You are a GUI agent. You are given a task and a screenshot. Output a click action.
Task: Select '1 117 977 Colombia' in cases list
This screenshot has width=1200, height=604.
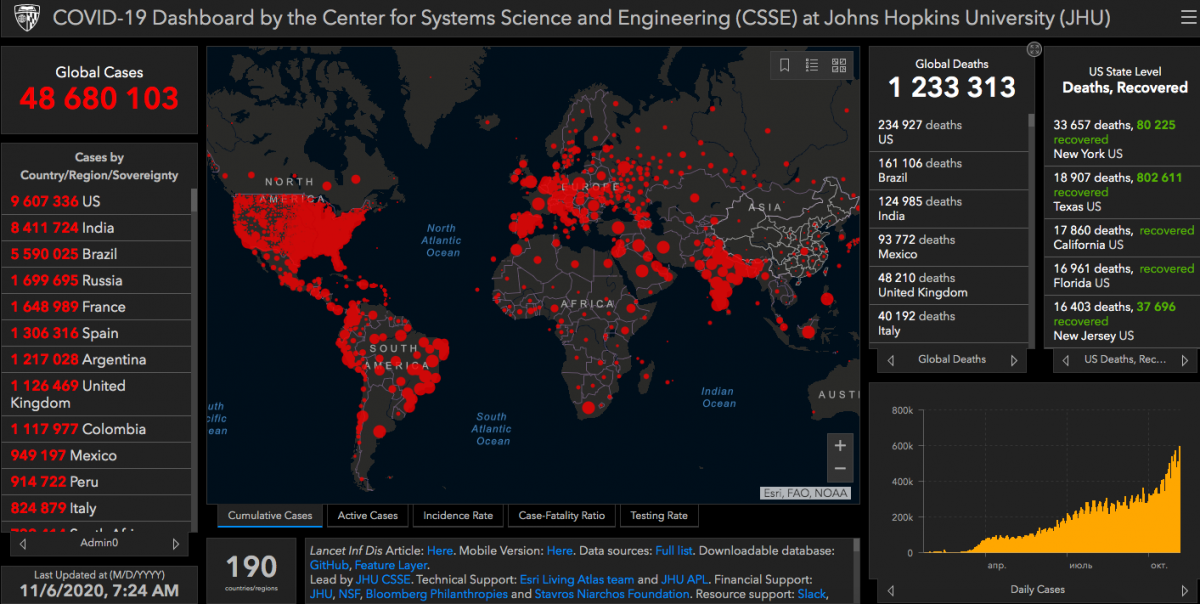98,429
